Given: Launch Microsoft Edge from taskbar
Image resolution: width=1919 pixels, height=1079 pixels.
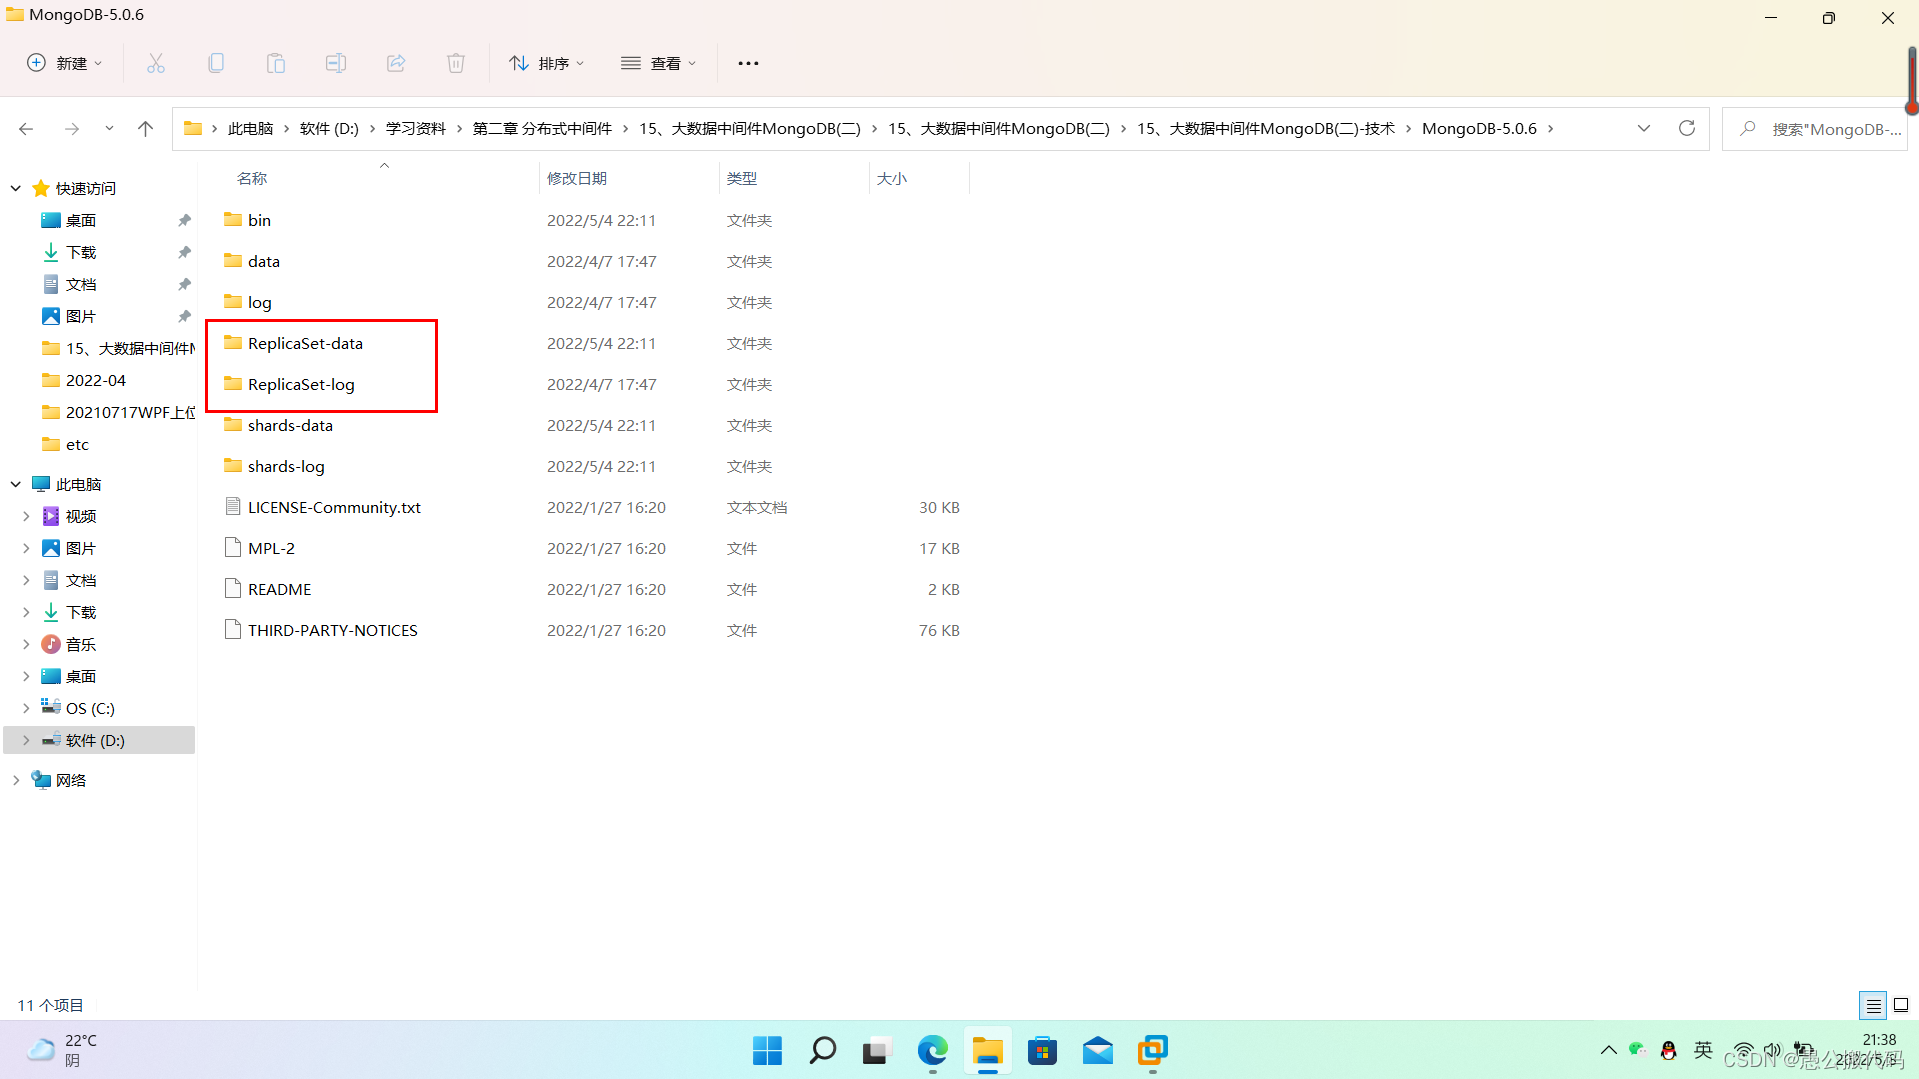Looking at the screenshot, I should coord(933,1051).
